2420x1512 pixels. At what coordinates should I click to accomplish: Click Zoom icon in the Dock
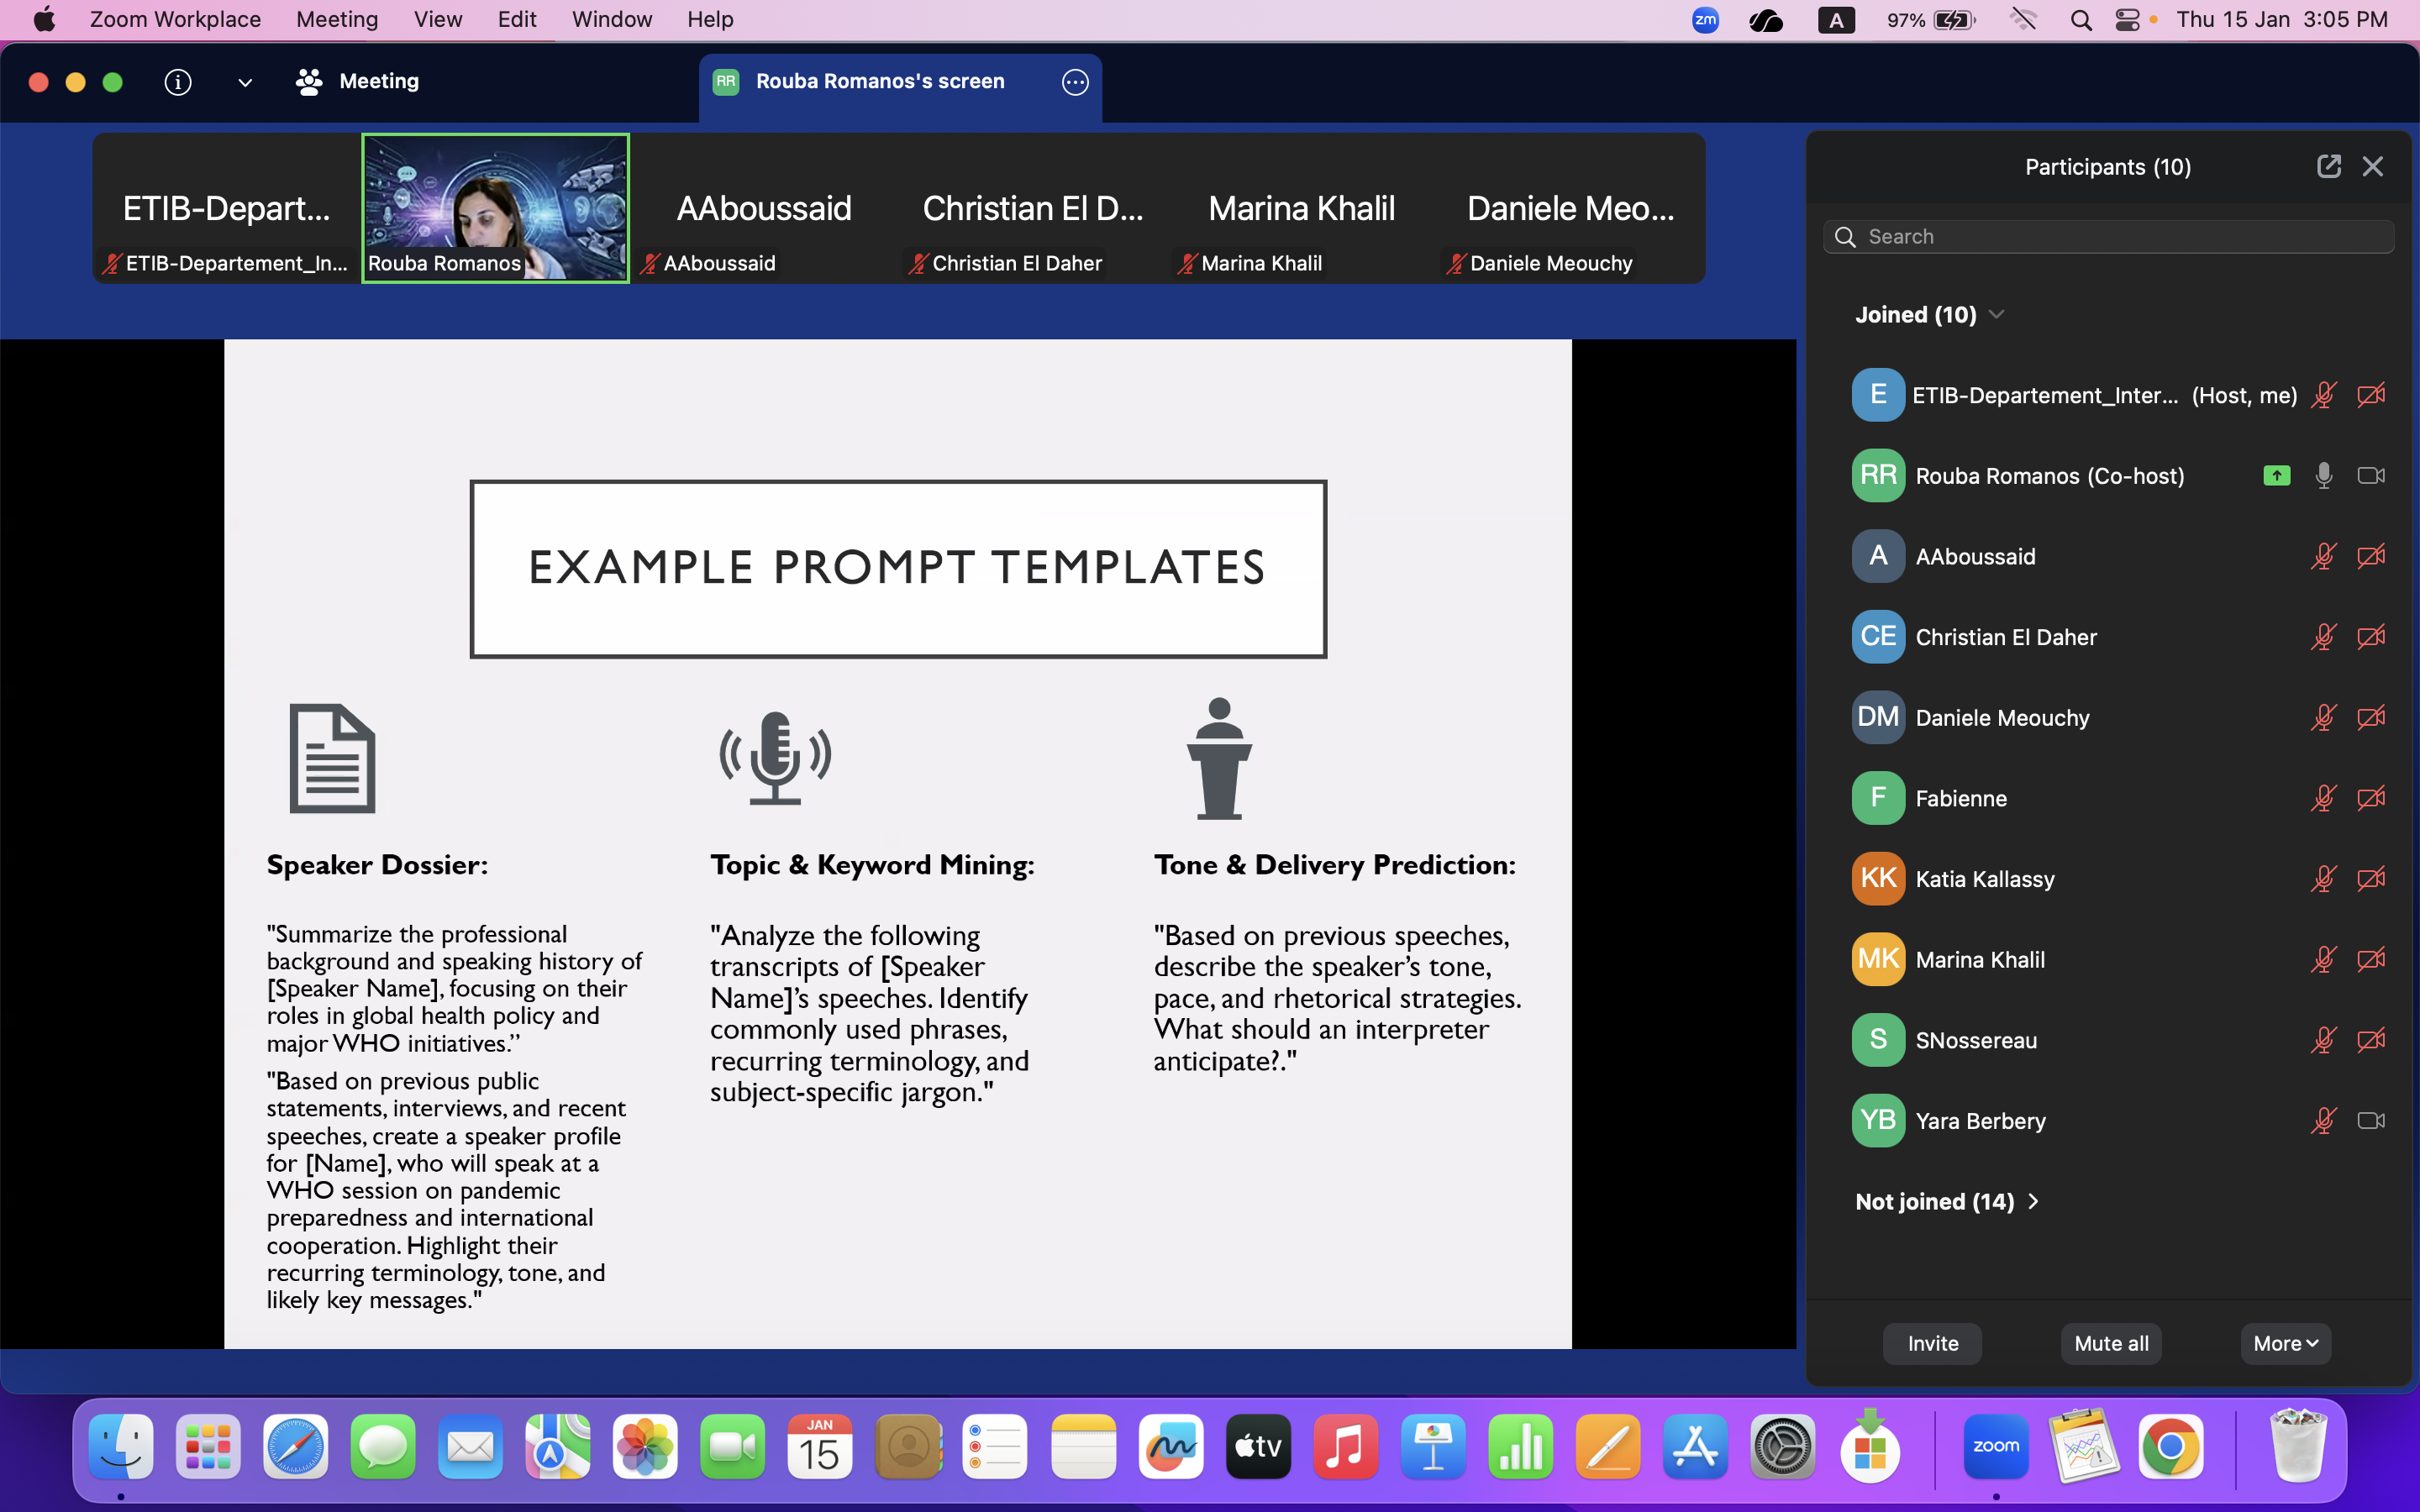tap(1995, 1447)
